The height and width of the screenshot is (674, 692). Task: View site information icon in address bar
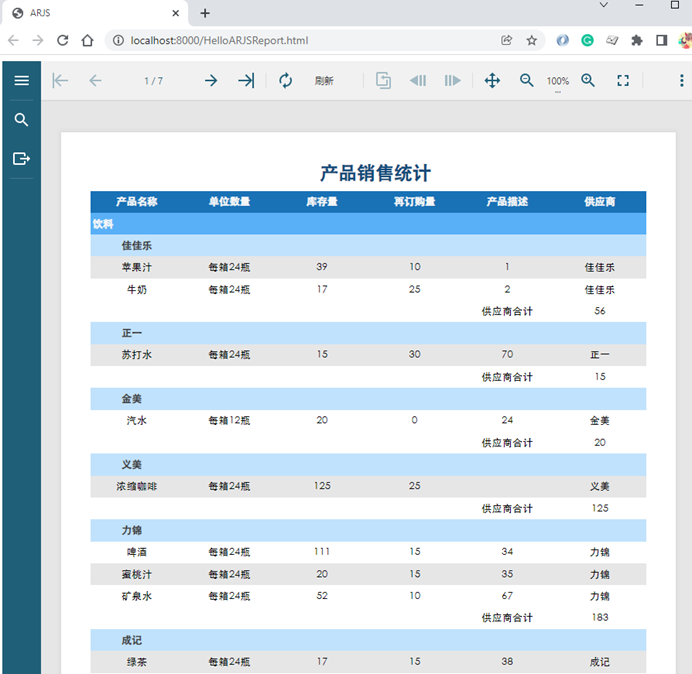tap(118, 41)
